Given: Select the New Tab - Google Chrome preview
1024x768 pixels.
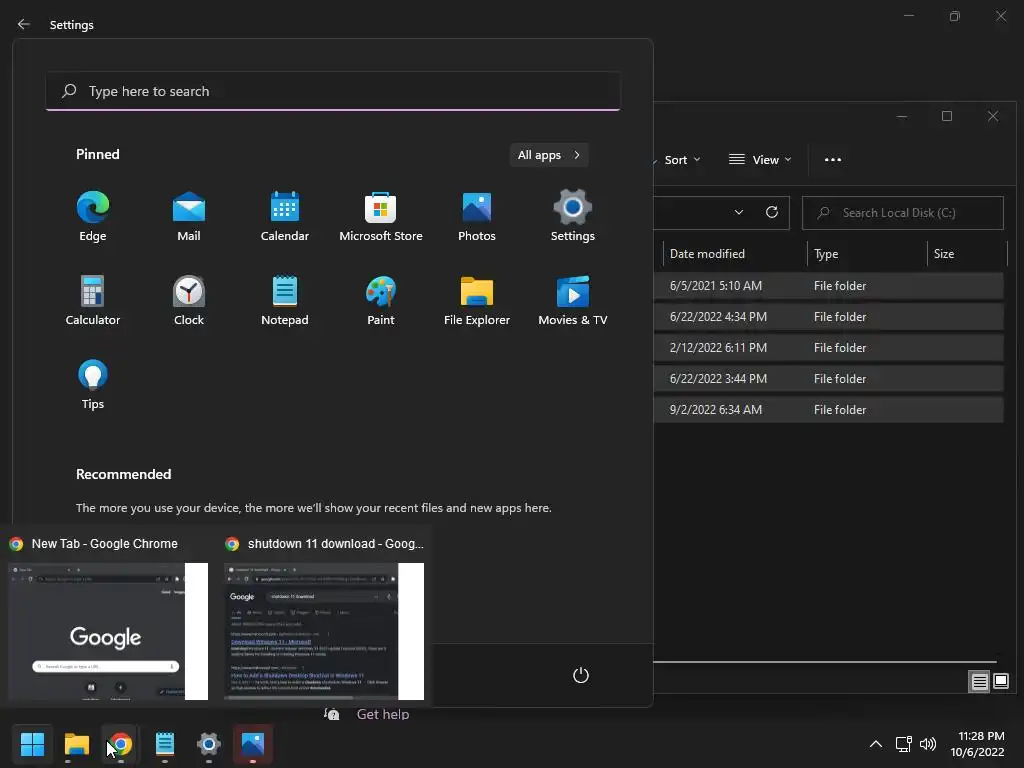Looking at the screenshot, I should (108, 618).
